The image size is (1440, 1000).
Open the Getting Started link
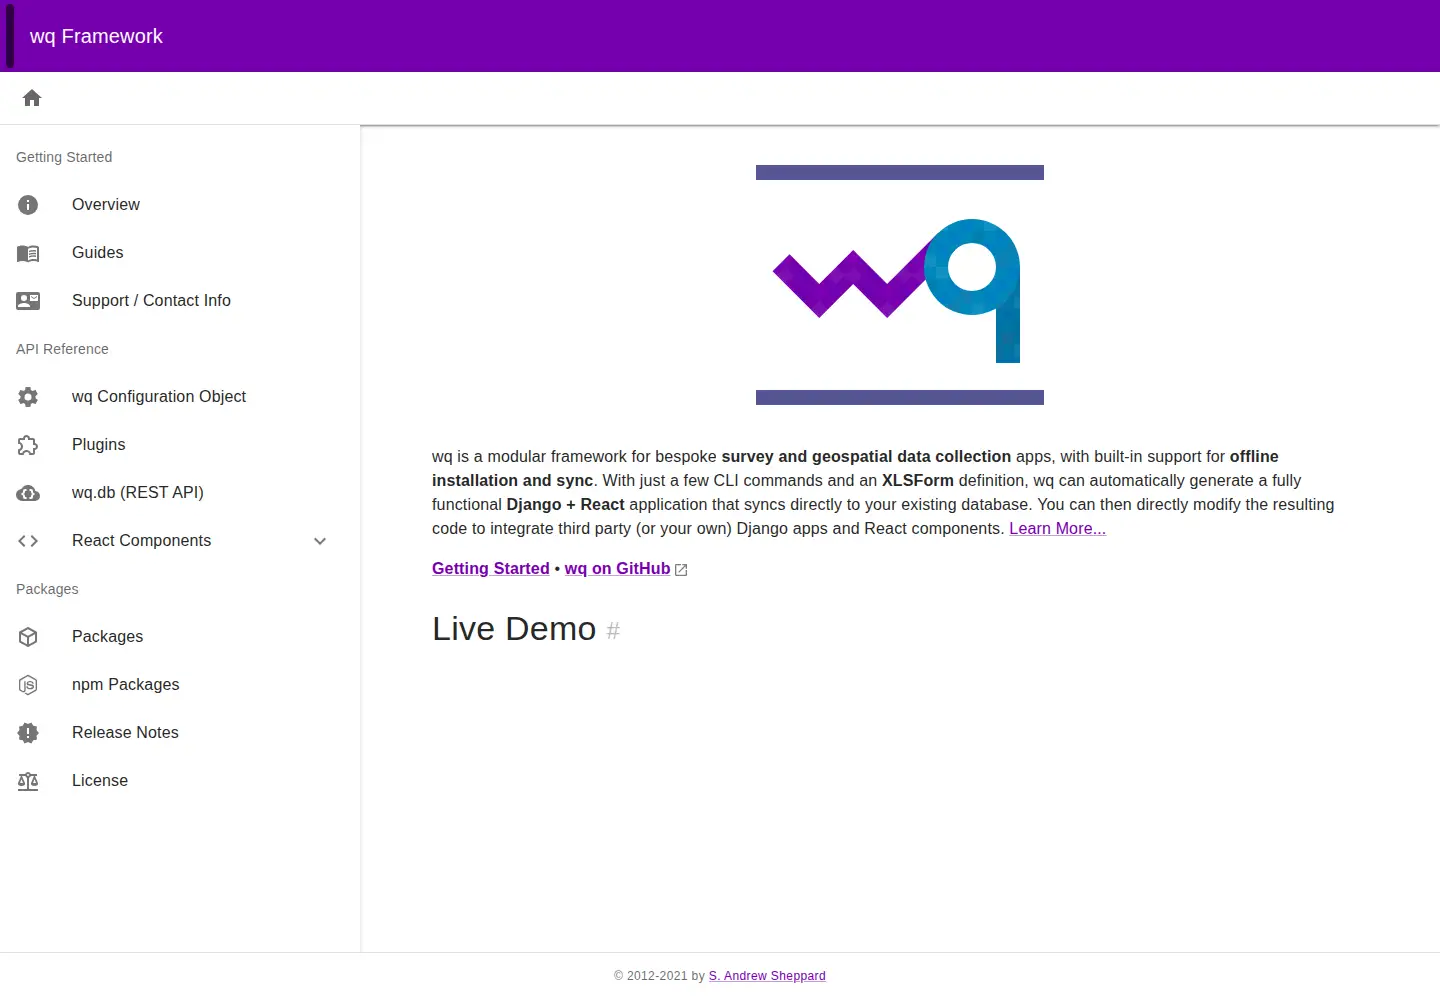pos(490,569)
